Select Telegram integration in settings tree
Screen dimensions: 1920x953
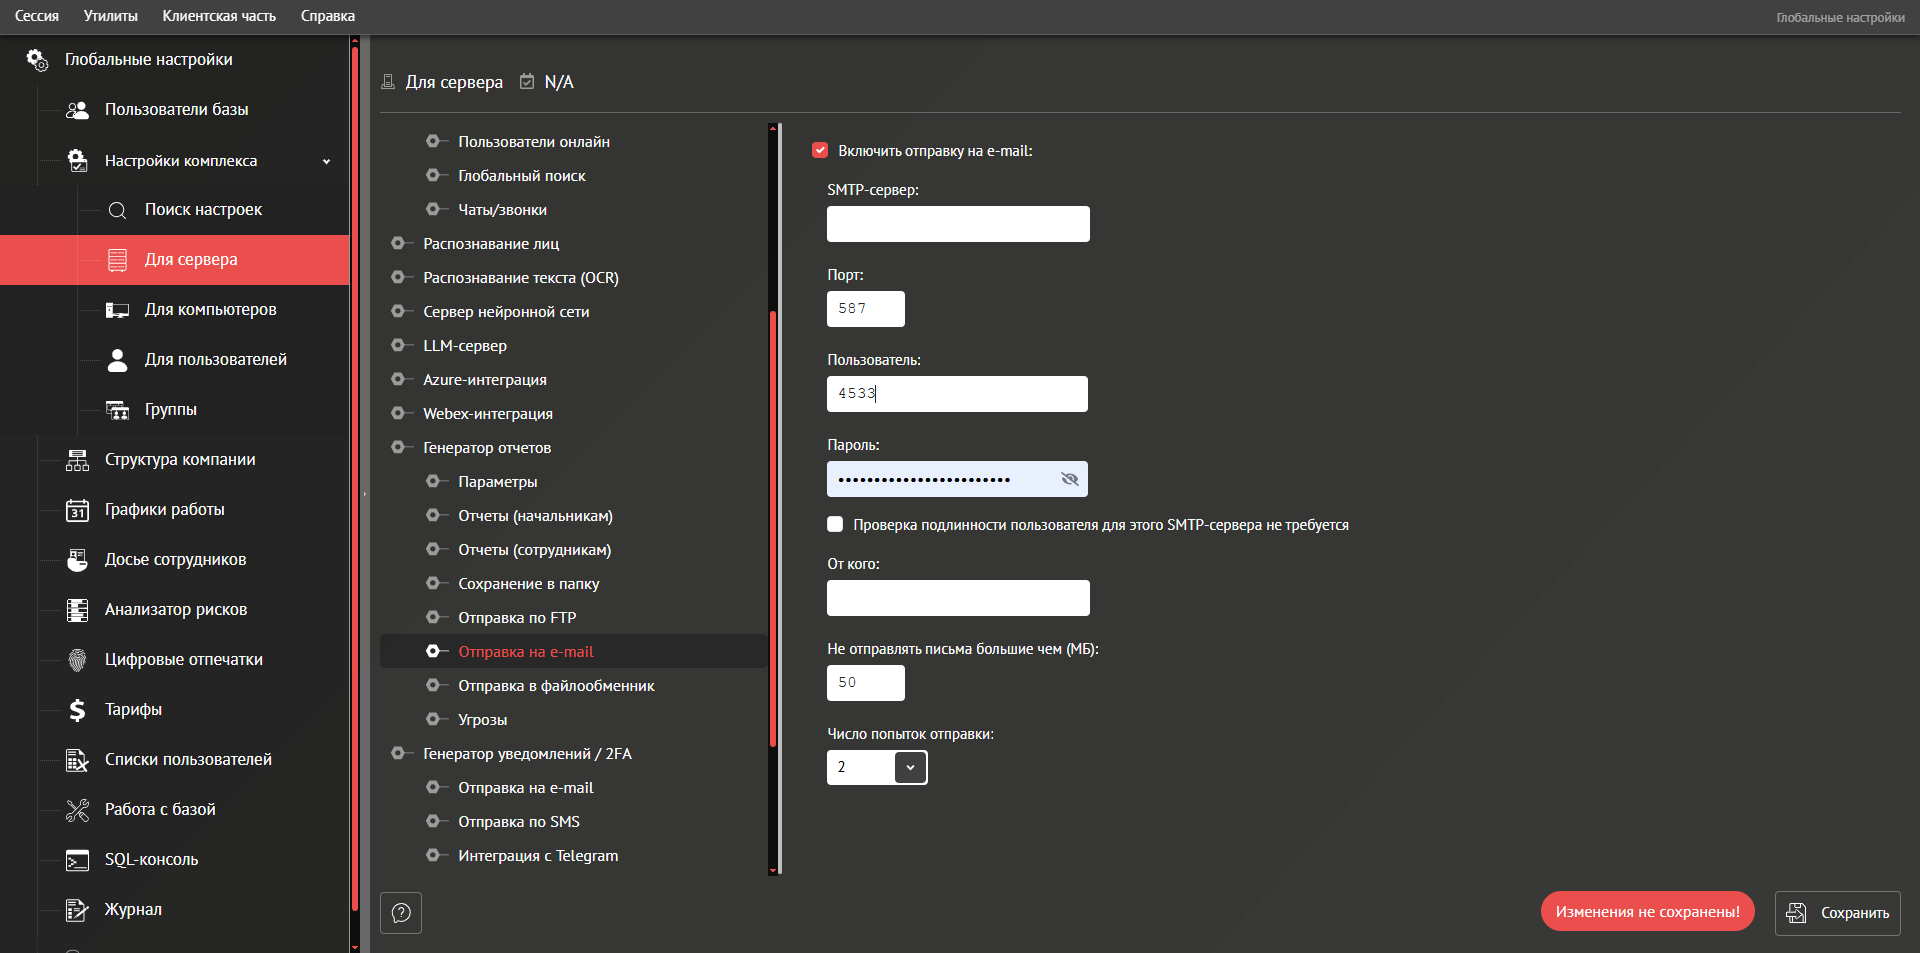point(537,856)
